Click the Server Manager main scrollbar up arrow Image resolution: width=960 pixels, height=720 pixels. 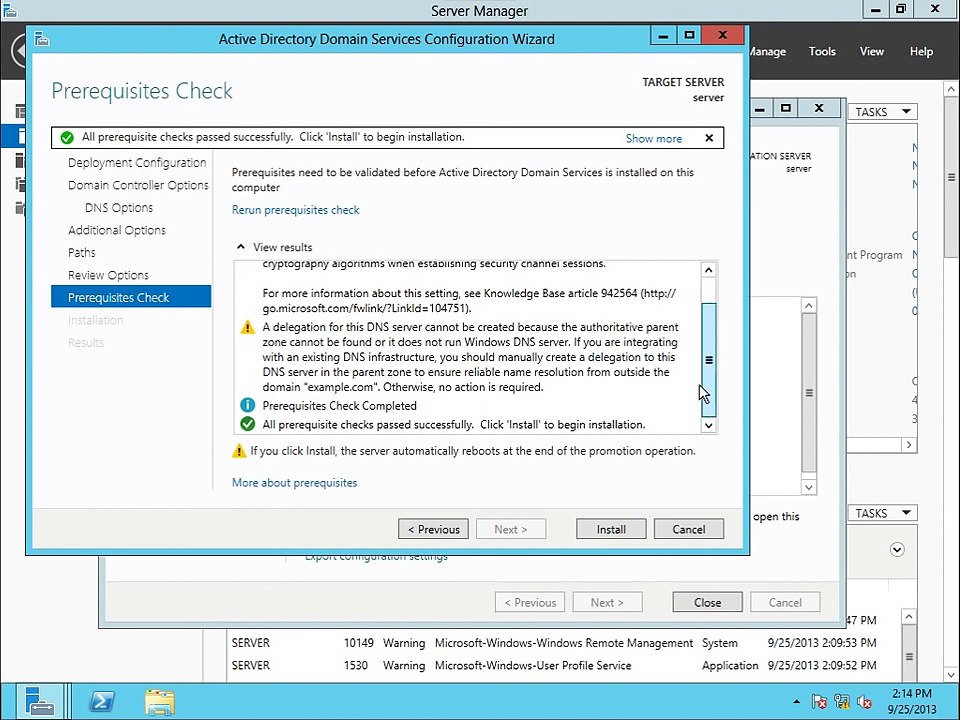point(950,89)
